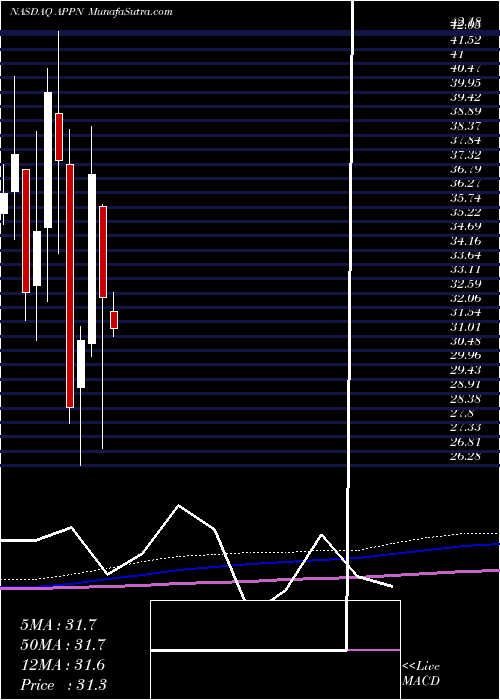500x700 pixels.
Task: Click the 26.28 price axis label
Action: pyautogui.click(x=467, y=456)
